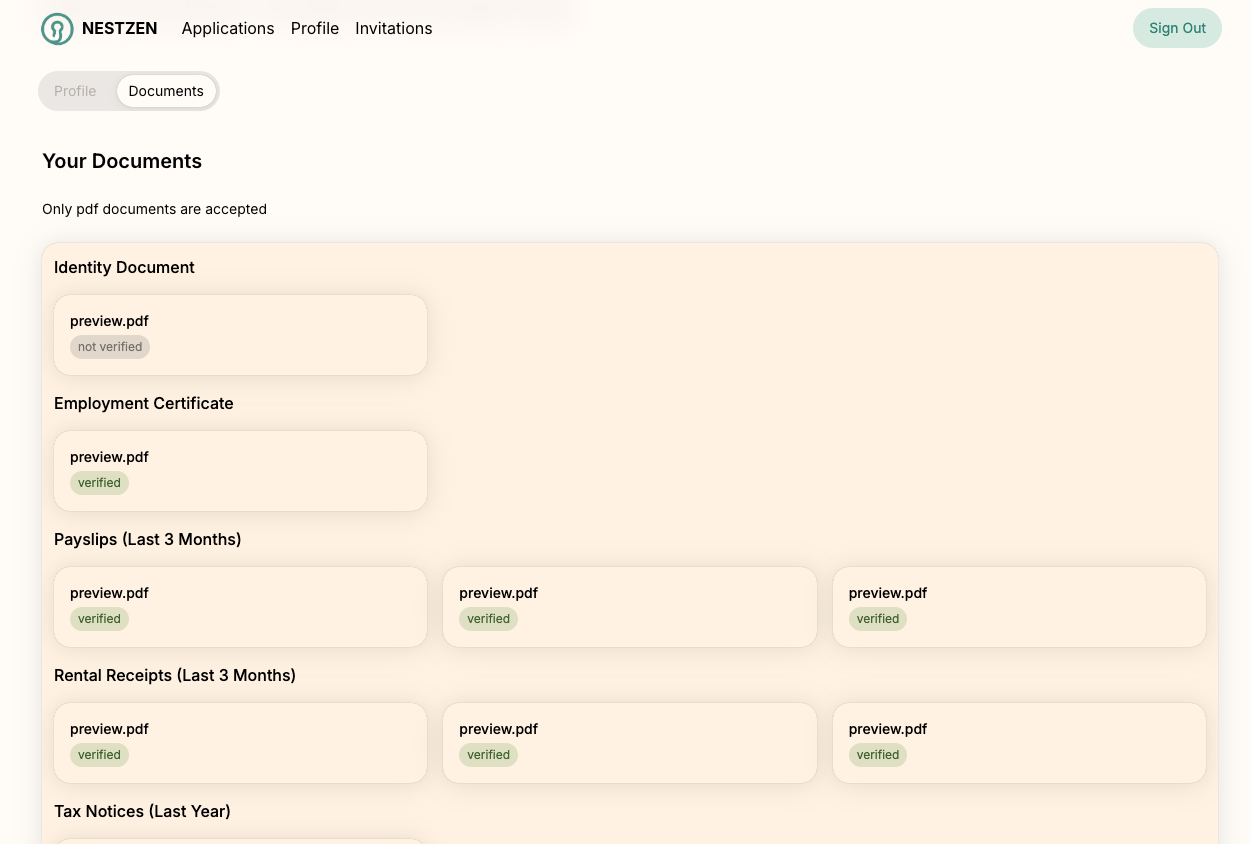Switch to the Profile tab

(x=75, y=91)
